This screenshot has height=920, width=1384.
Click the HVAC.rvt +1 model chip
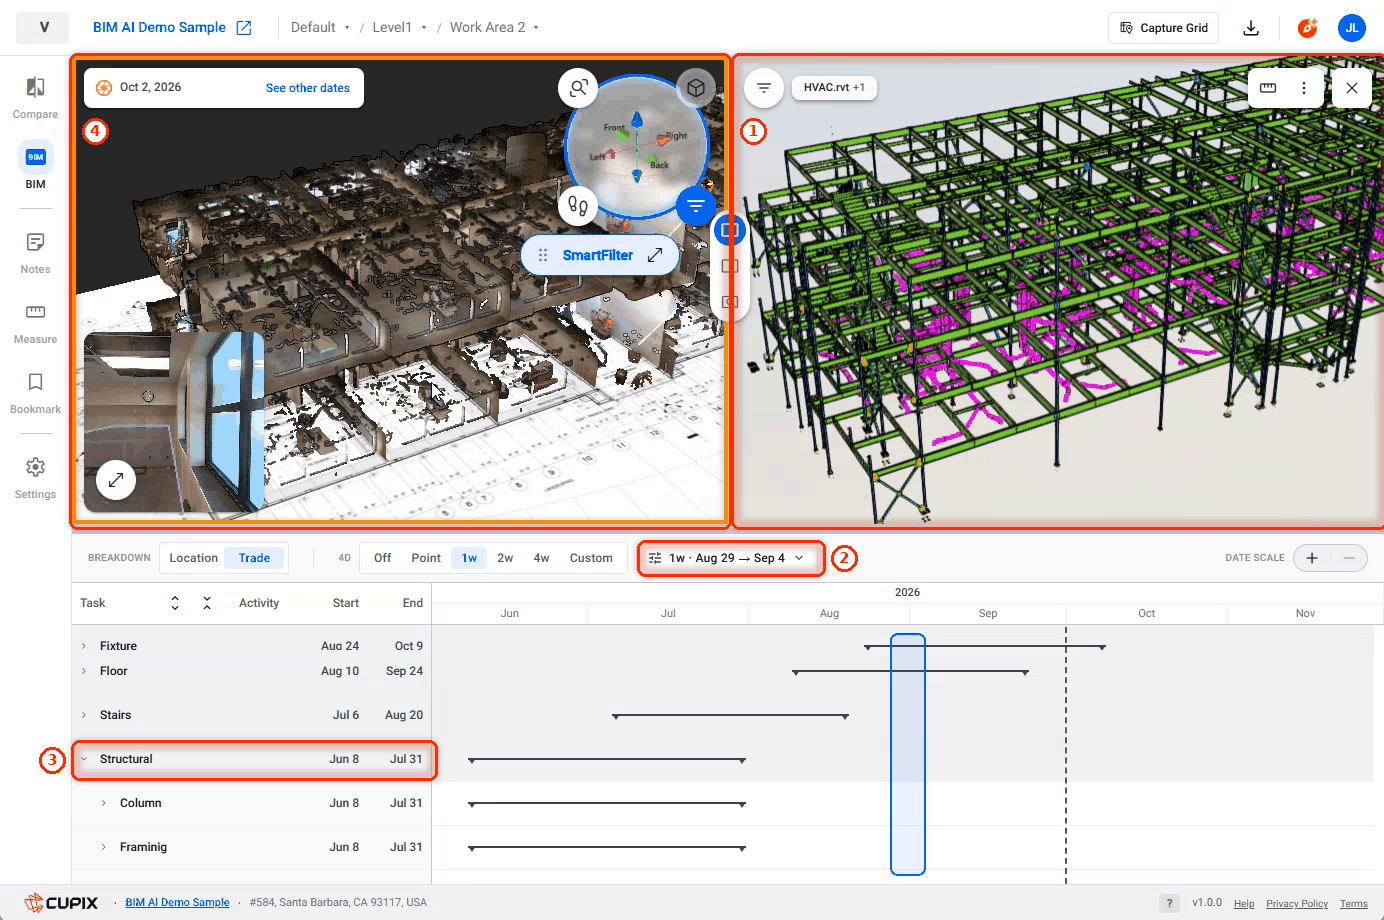834,88
